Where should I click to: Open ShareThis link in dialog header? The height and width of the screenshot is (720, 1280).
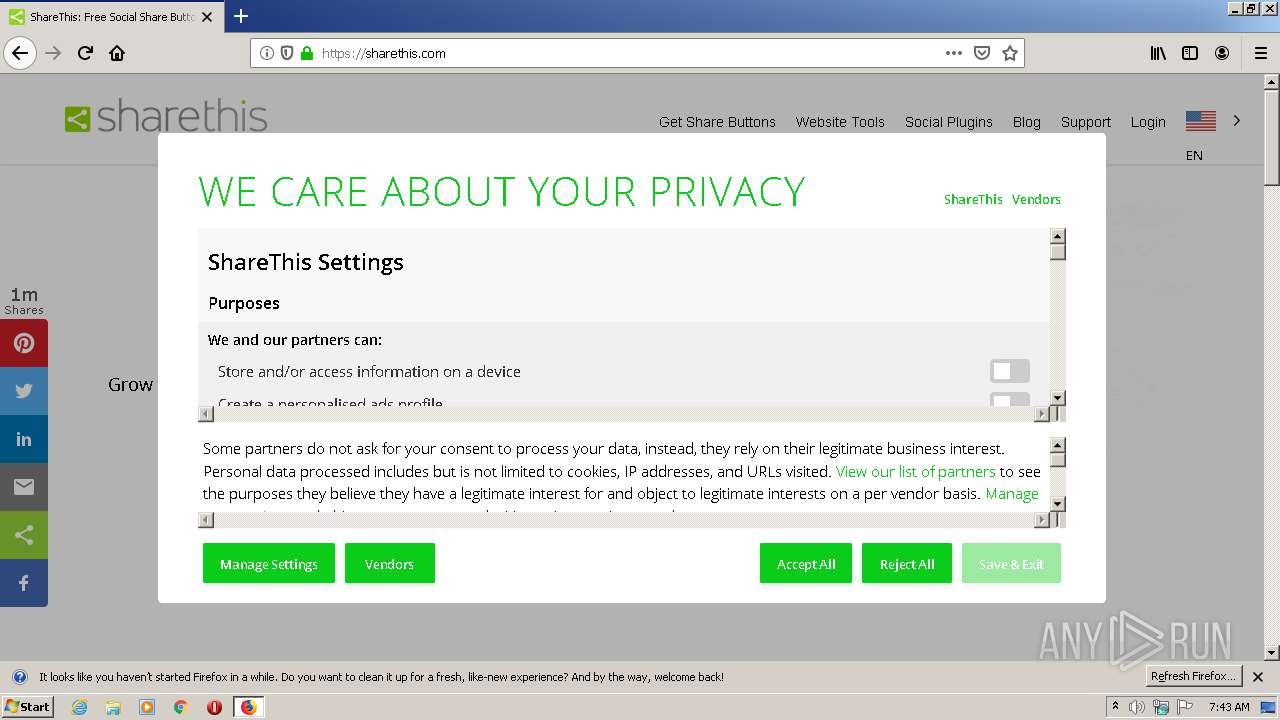[x=973, y=199]
